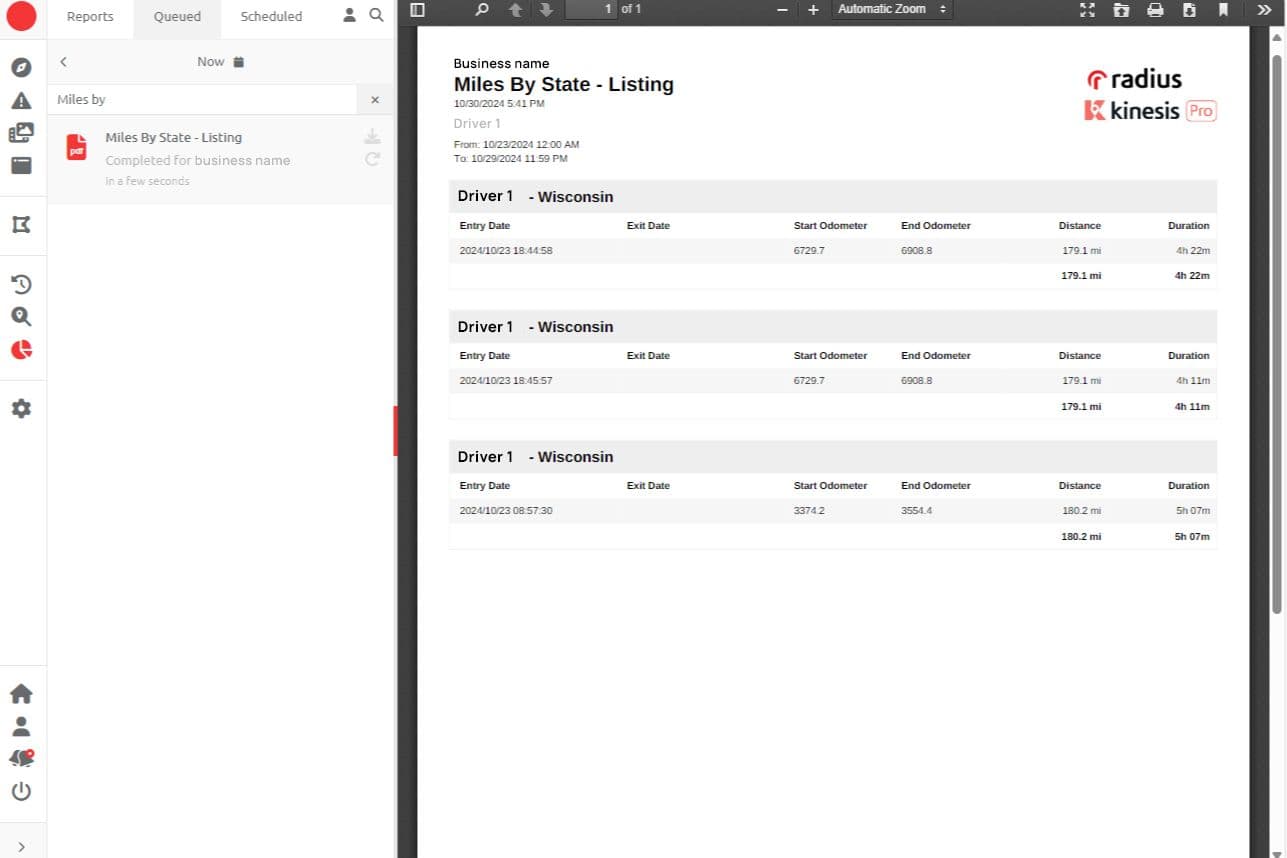
Task: Click the 'Miles by' search field
Action: [x=200, y=100]
